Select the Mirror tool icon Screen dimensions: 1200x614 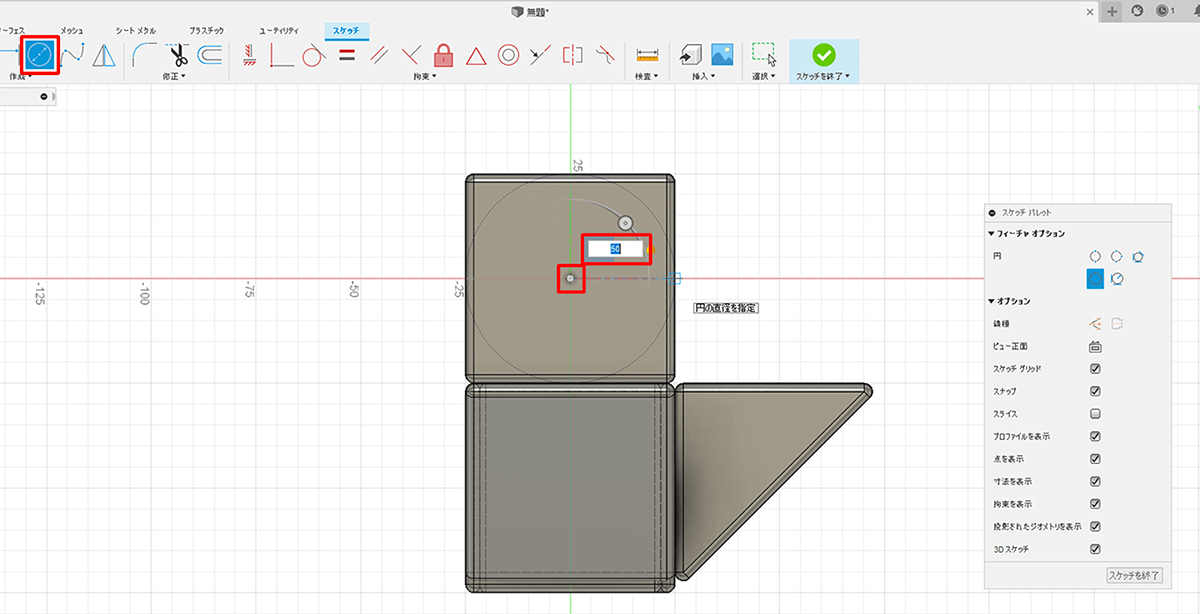pos(104,55)
